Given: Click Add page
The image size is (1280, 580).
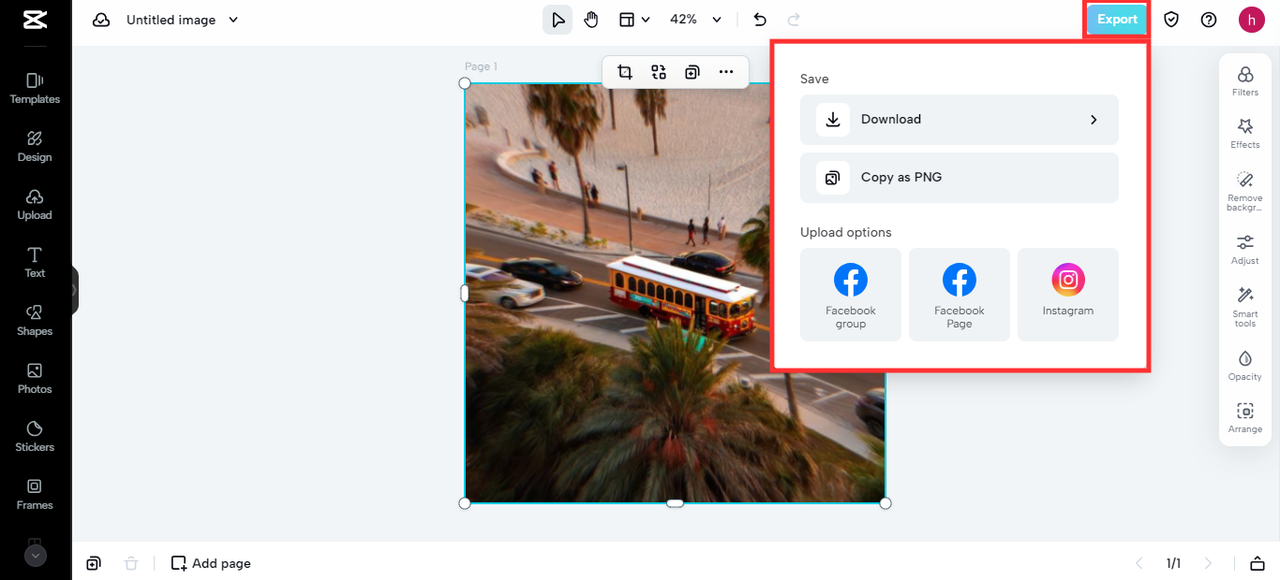Looking at the screenshot, I should click(211, 563).
